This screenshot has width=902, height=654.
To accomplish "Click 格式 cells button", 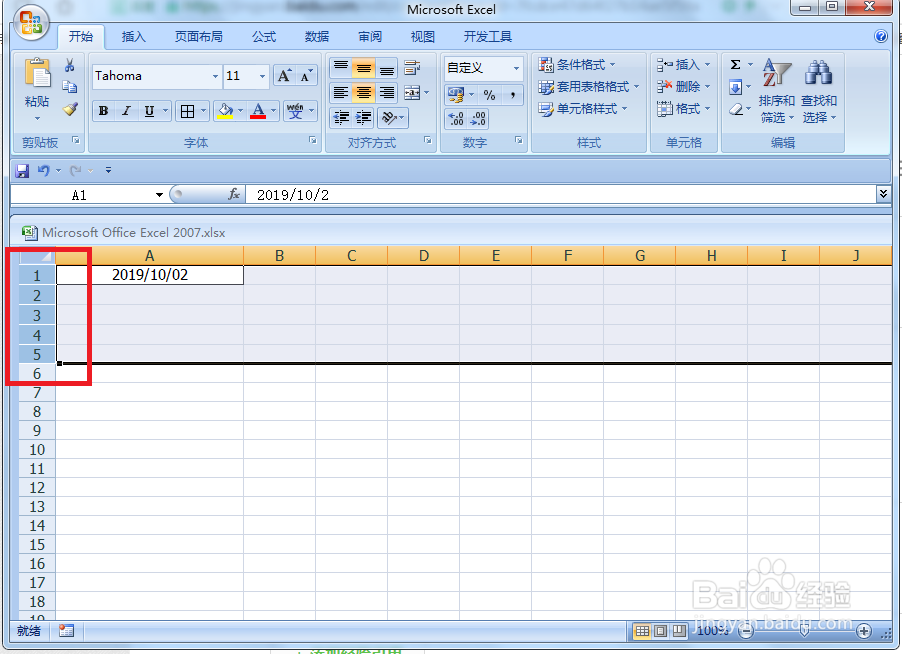I will [683, 109].
